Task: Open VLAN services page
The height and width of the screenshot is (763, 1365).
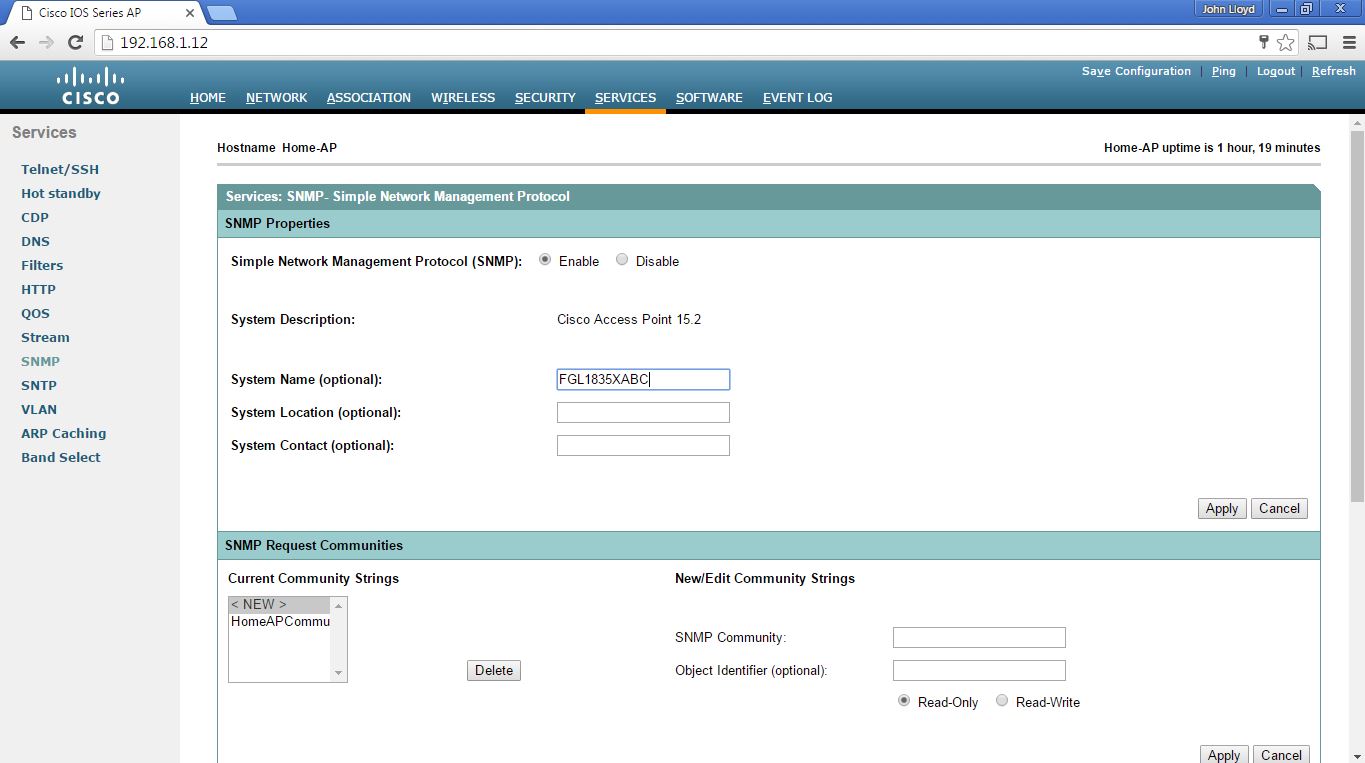Action: tap(39, 409)
